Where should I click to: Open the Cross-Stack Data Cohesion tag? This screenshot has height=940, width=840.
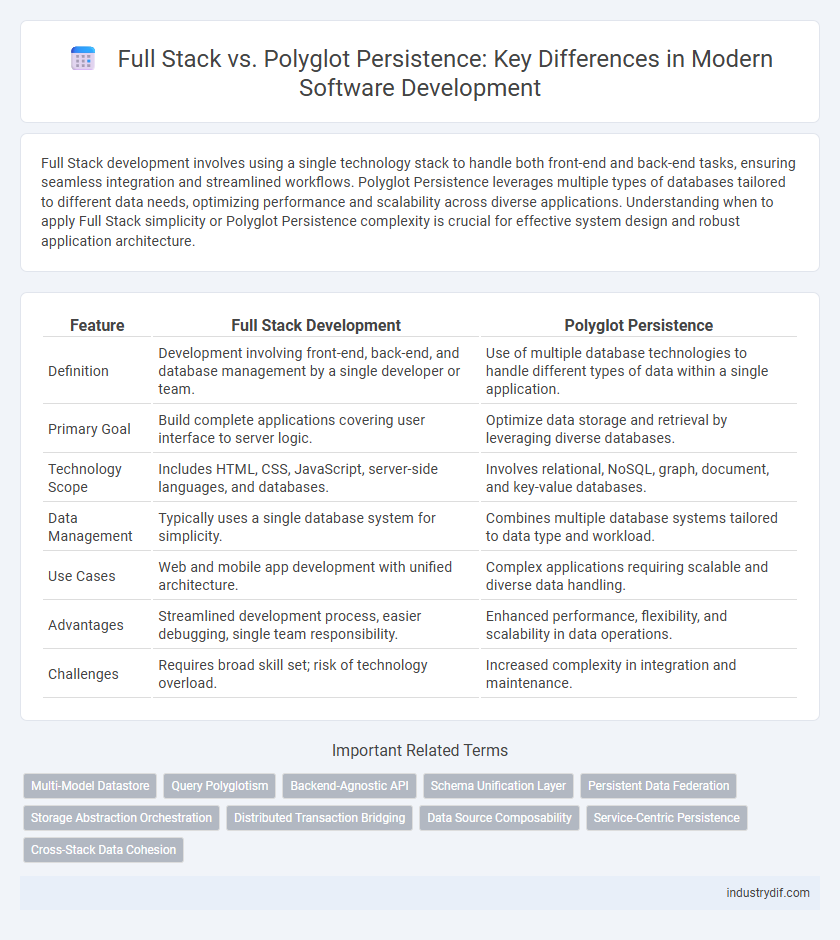pyautogui.click(x=103, y=849)
